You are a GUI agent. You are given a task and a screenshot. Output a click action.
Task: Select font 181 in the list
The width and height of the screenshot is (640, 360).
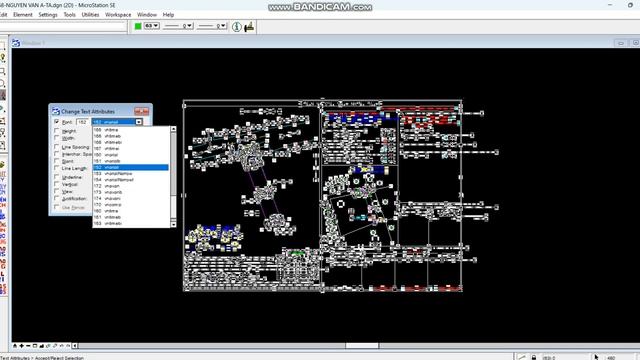(131, 217)
